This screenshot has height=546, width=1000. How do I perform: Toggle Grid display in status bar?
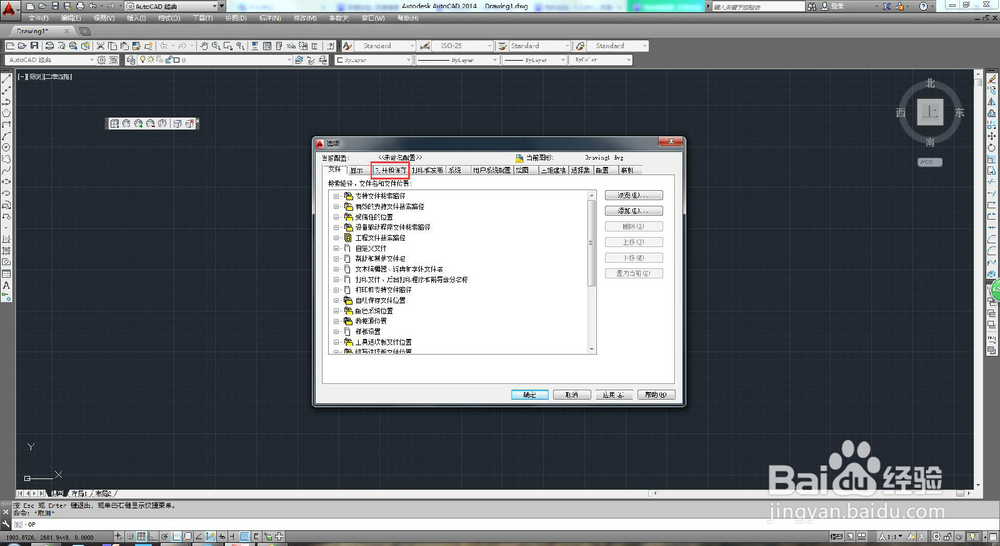141,536
